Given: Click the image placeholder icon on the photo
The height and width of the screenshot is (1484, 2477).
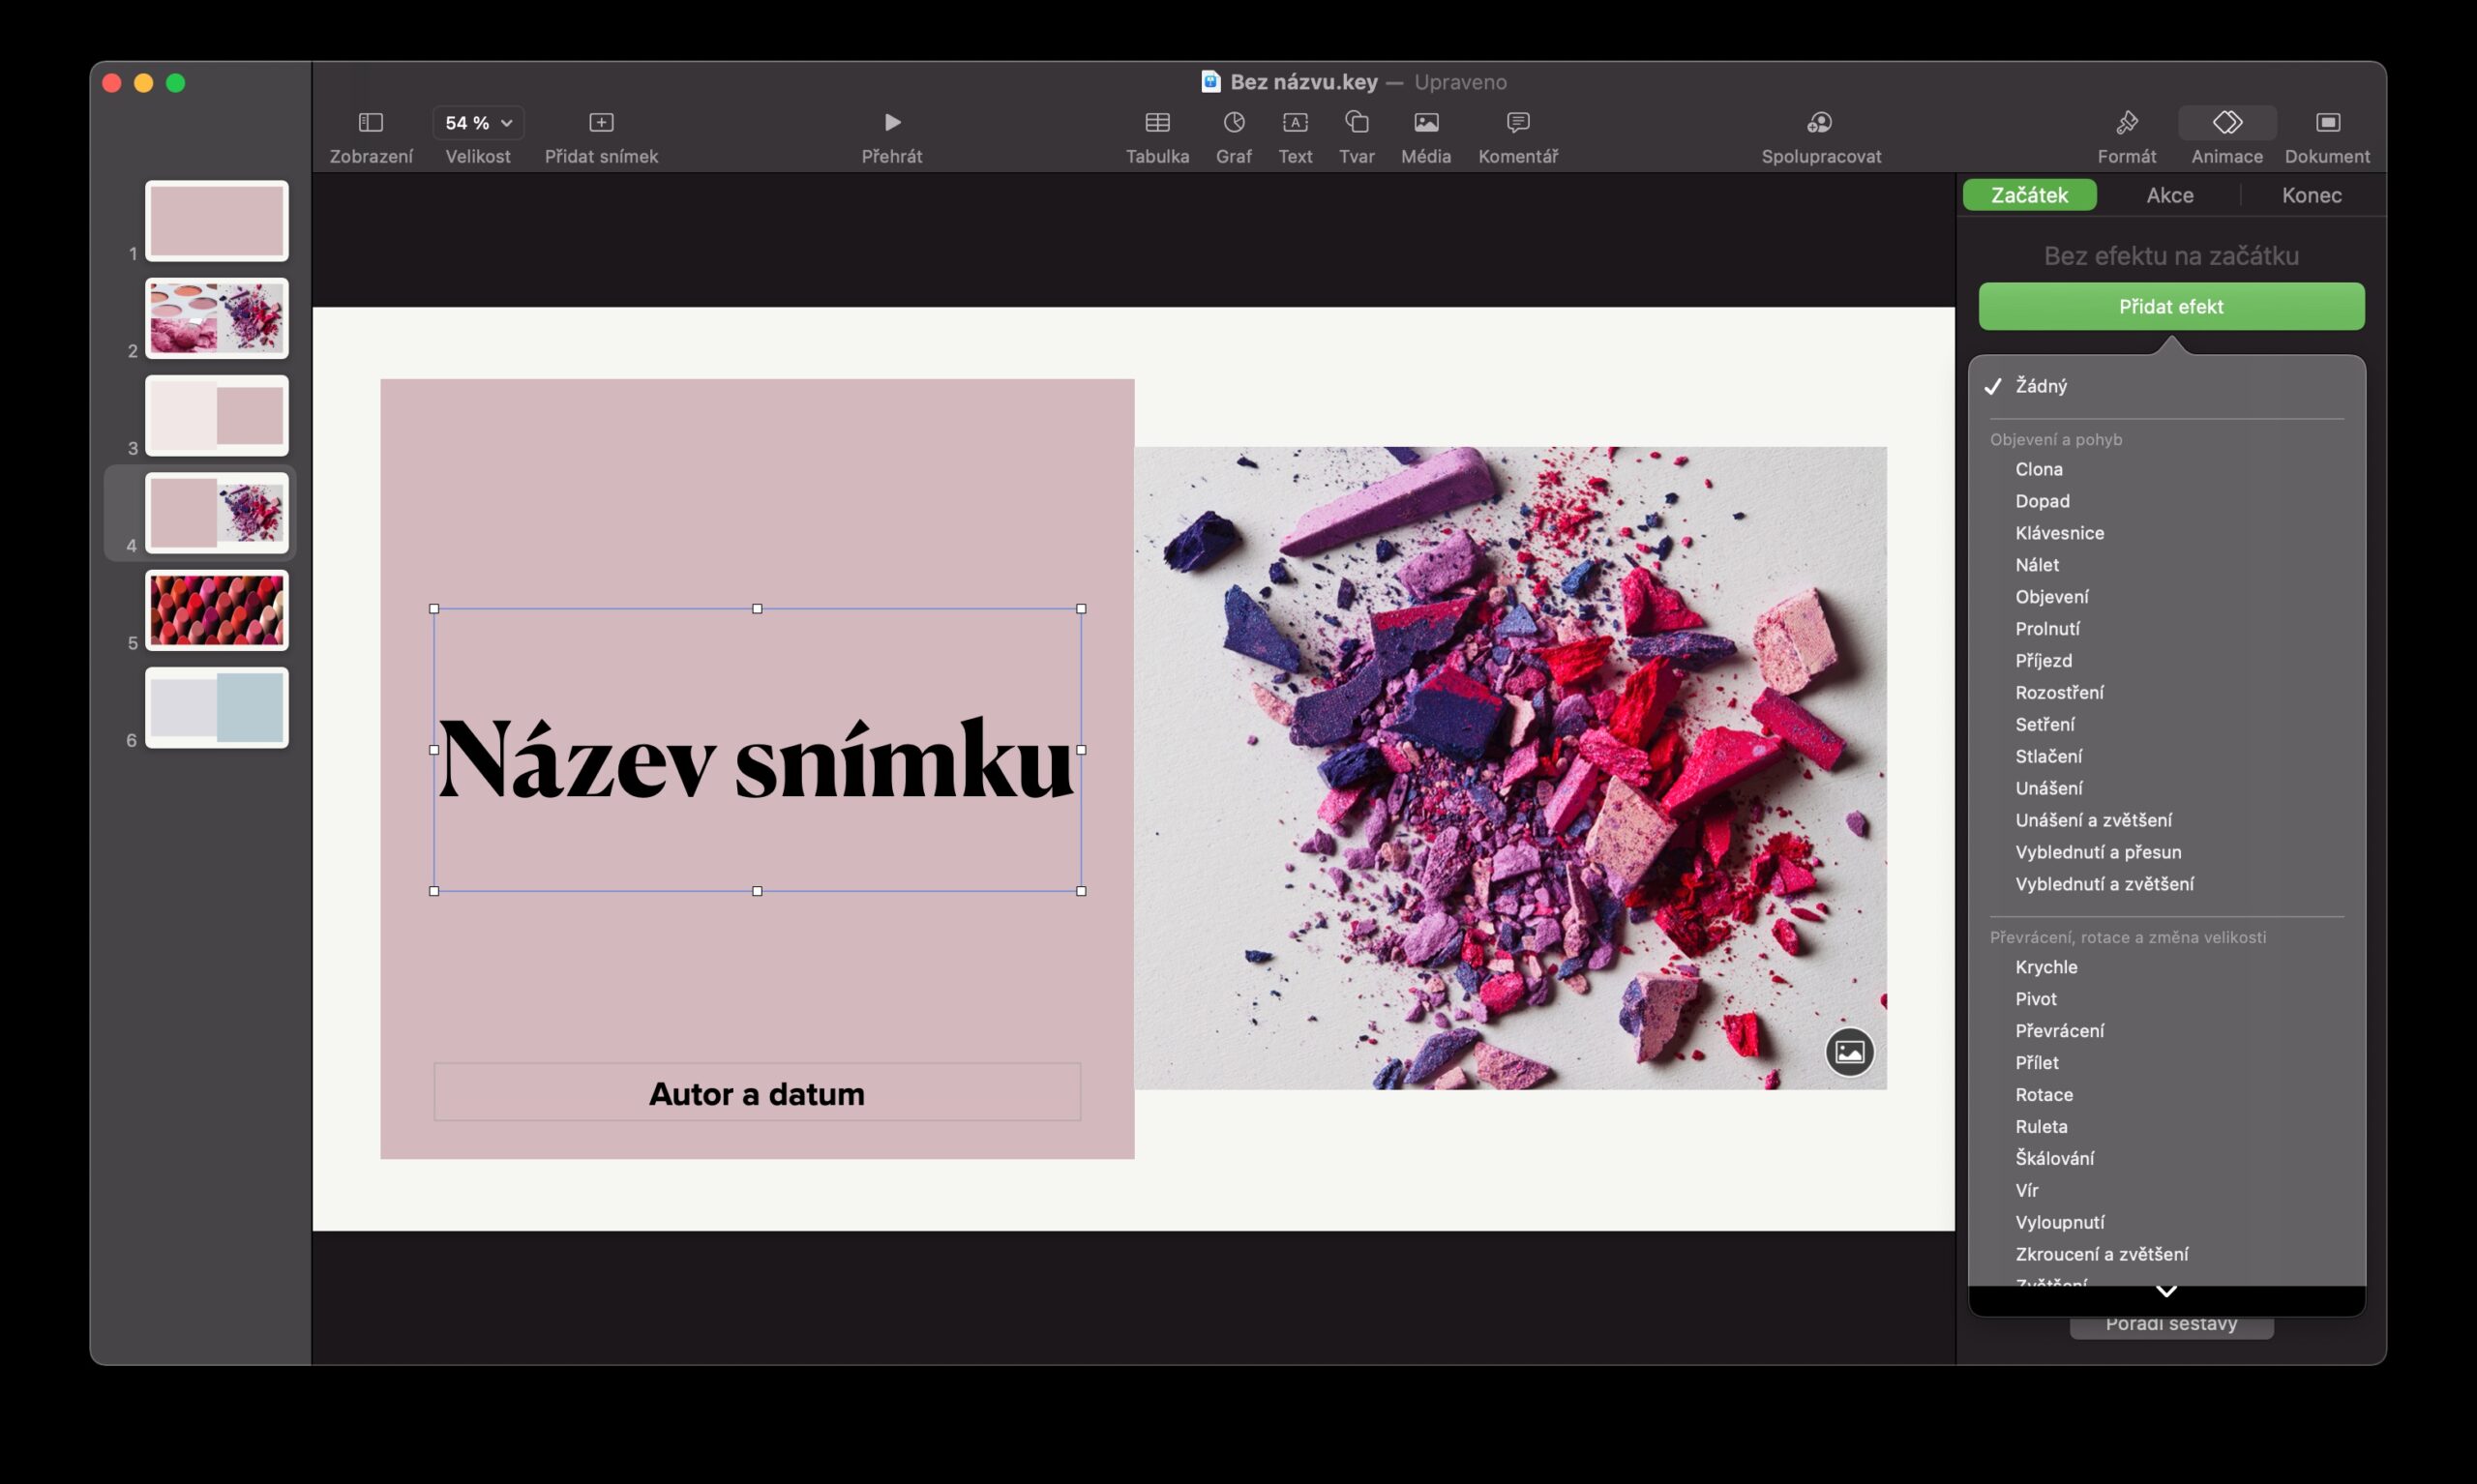Looking at the screenshot, I should pos(1849,1052).
